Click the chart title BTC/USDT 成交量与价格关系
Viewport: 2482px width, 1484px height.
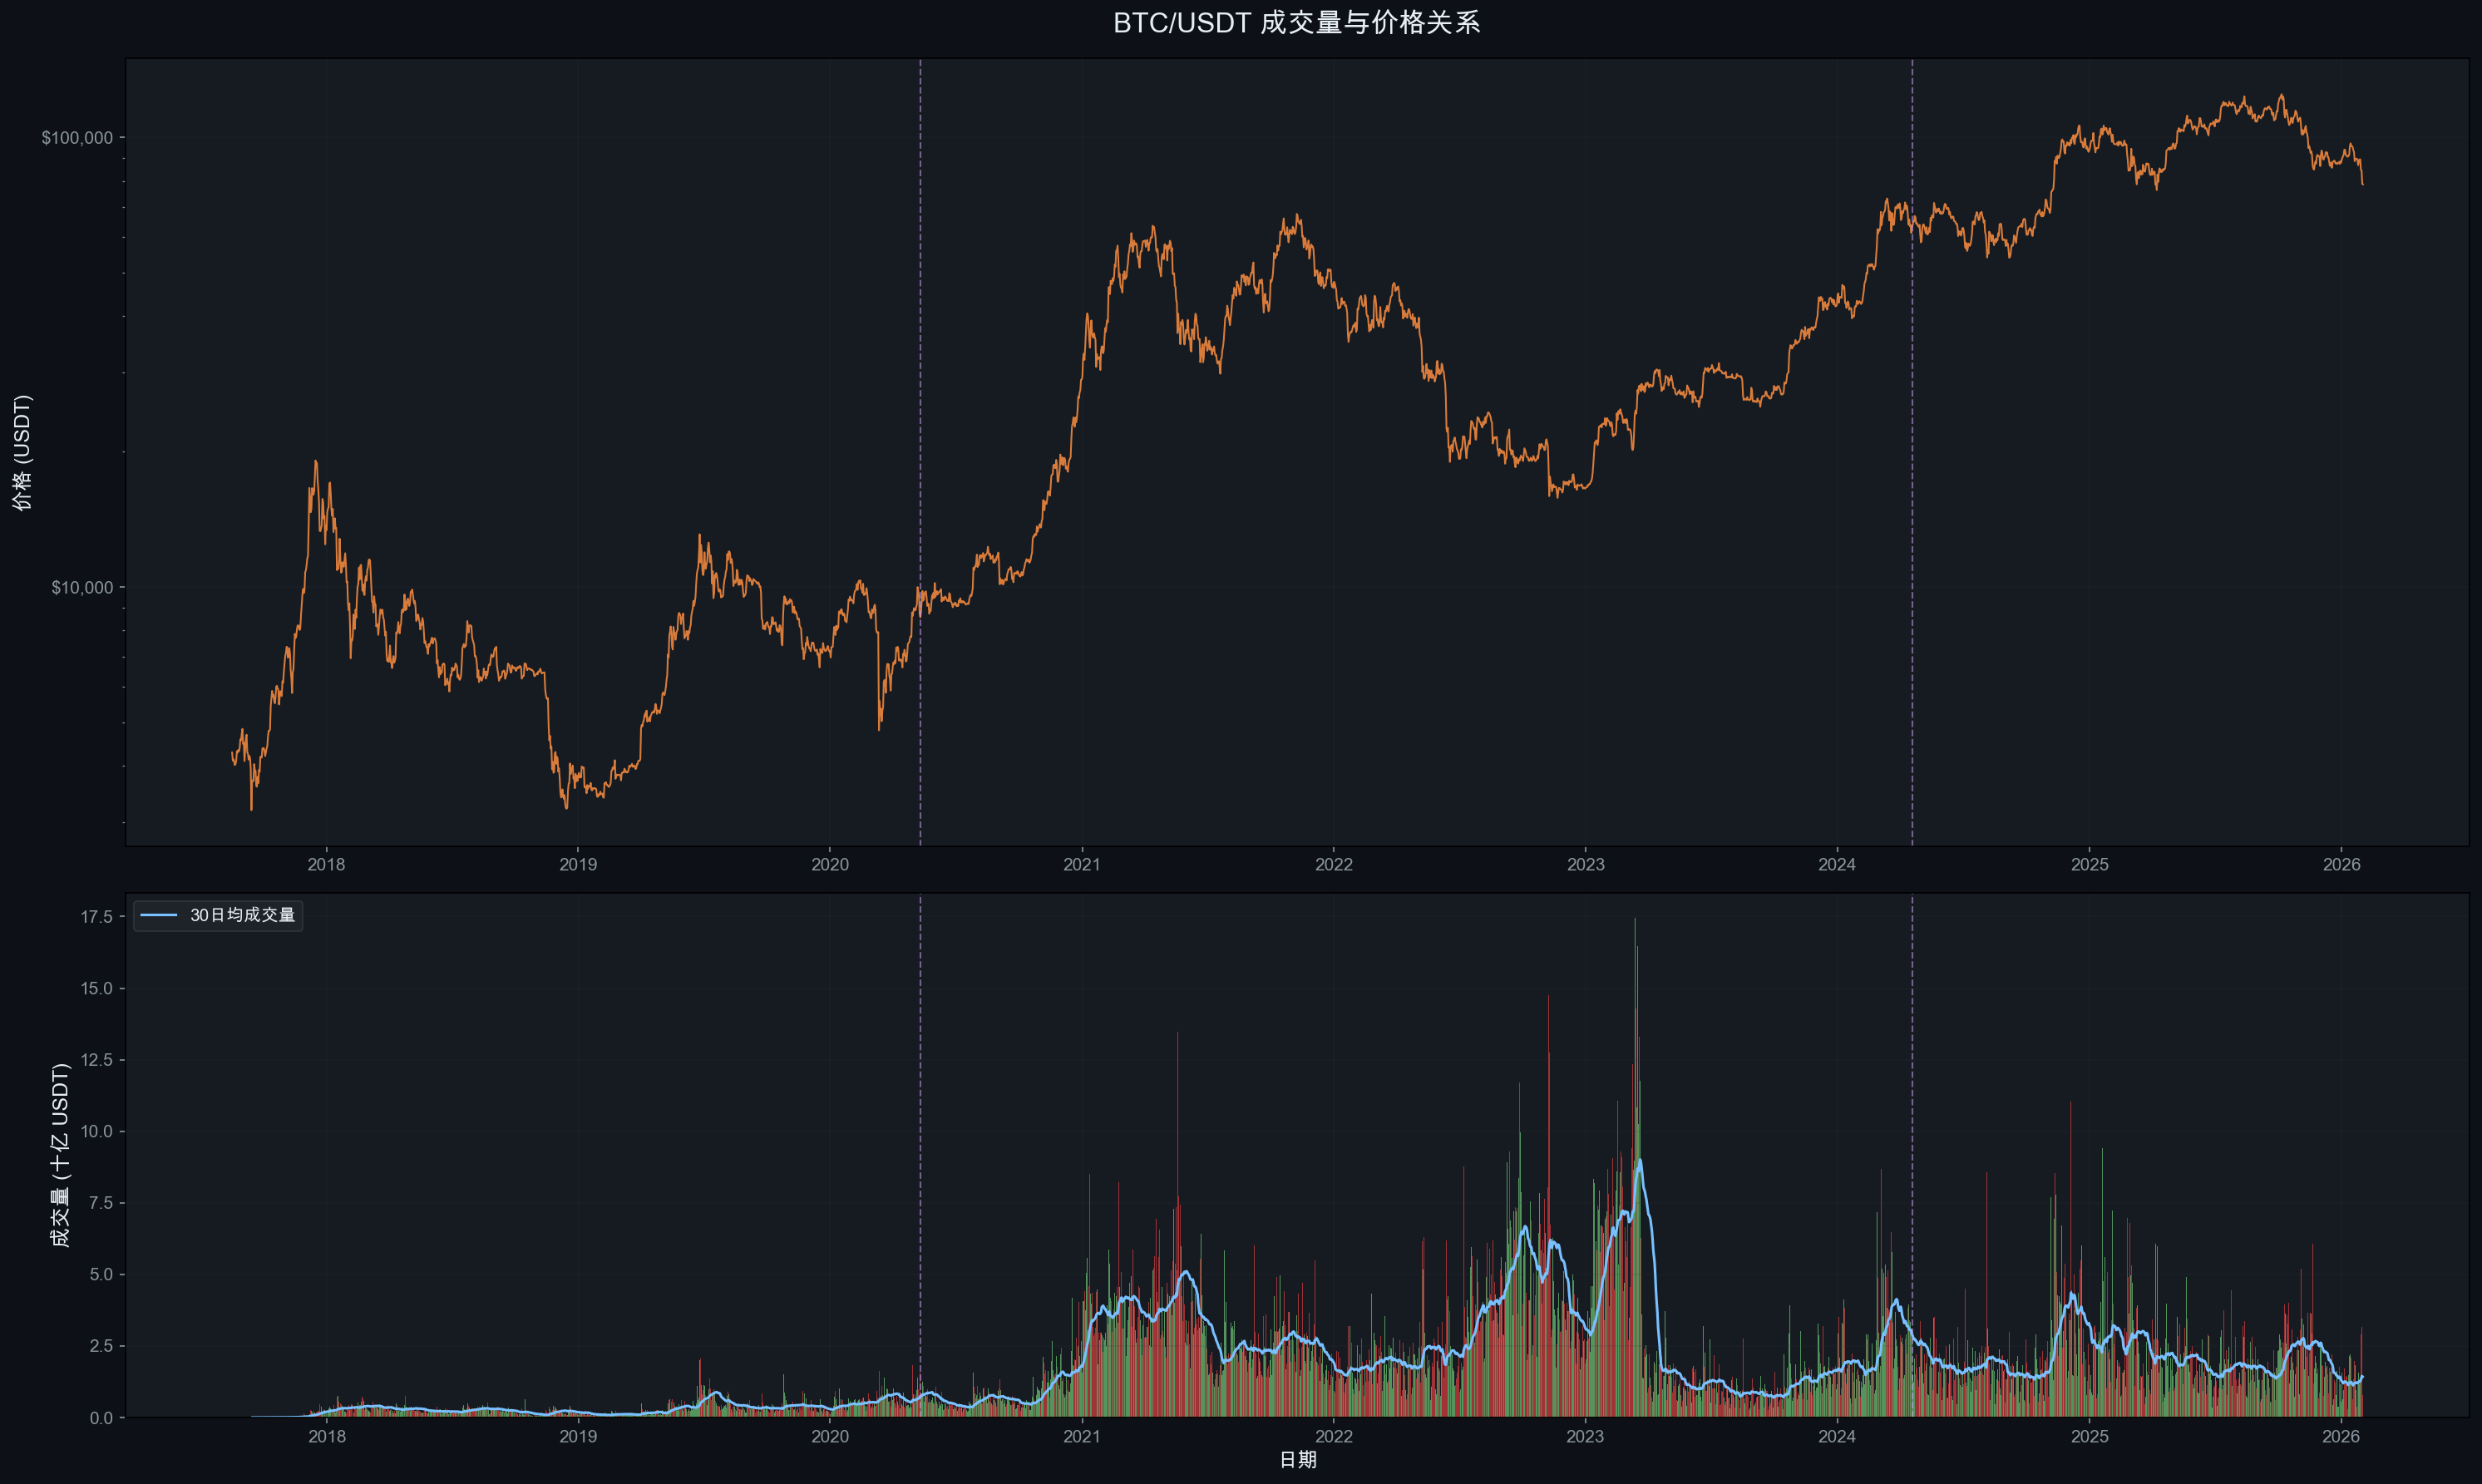[1296, 23]
